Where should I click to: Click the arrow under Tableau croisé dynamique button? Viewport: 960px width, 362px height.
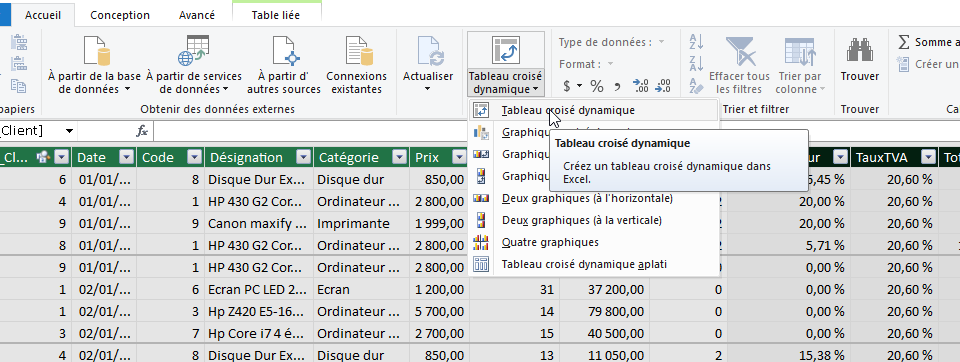coord(535,90)
